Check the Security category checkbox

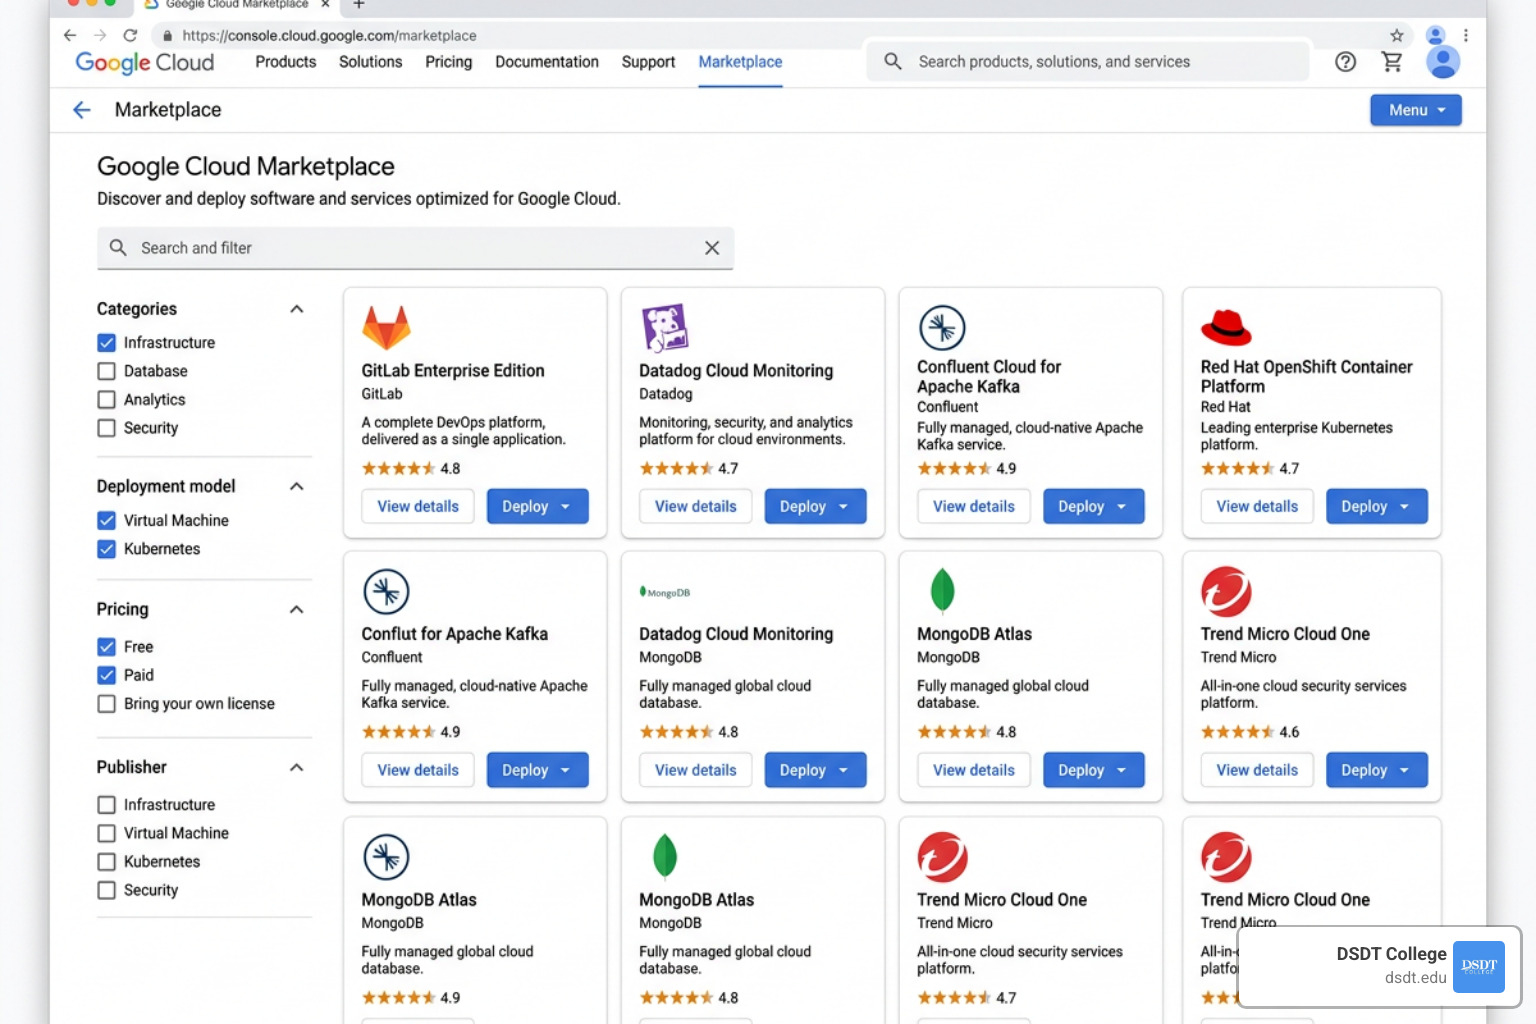[x=107, y=428]
